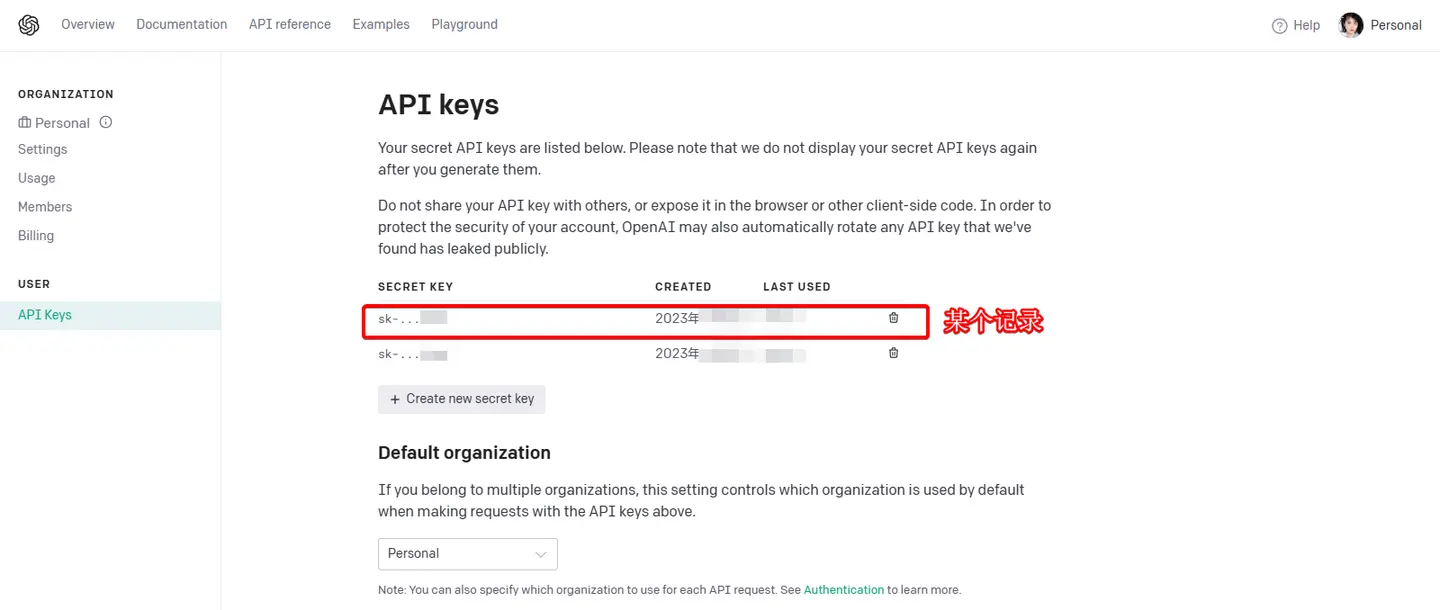
Task: Click the info icon next to Personal
Action: coord(103,122)
